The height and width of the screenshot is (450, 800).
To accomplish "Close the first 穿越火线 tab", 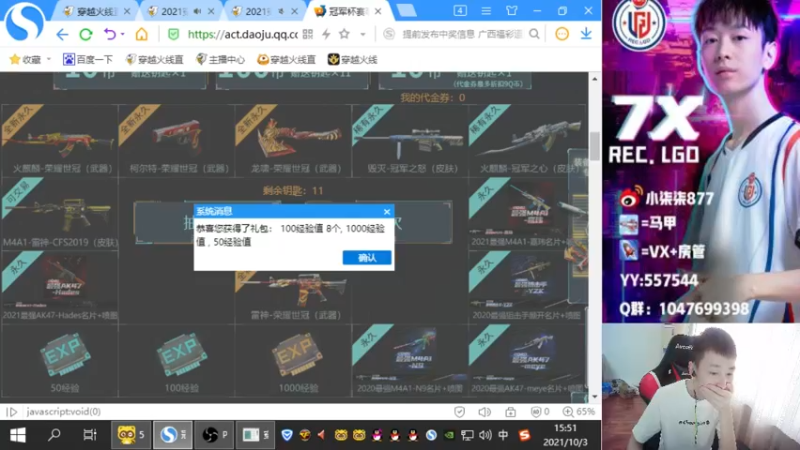I will (127, 11).
